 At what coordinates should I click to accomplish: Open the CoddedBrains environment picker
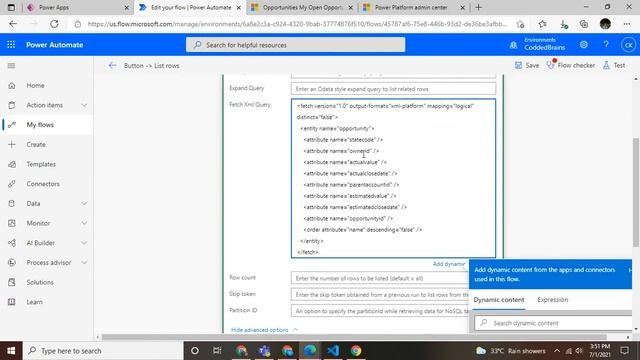click(538, 44)
